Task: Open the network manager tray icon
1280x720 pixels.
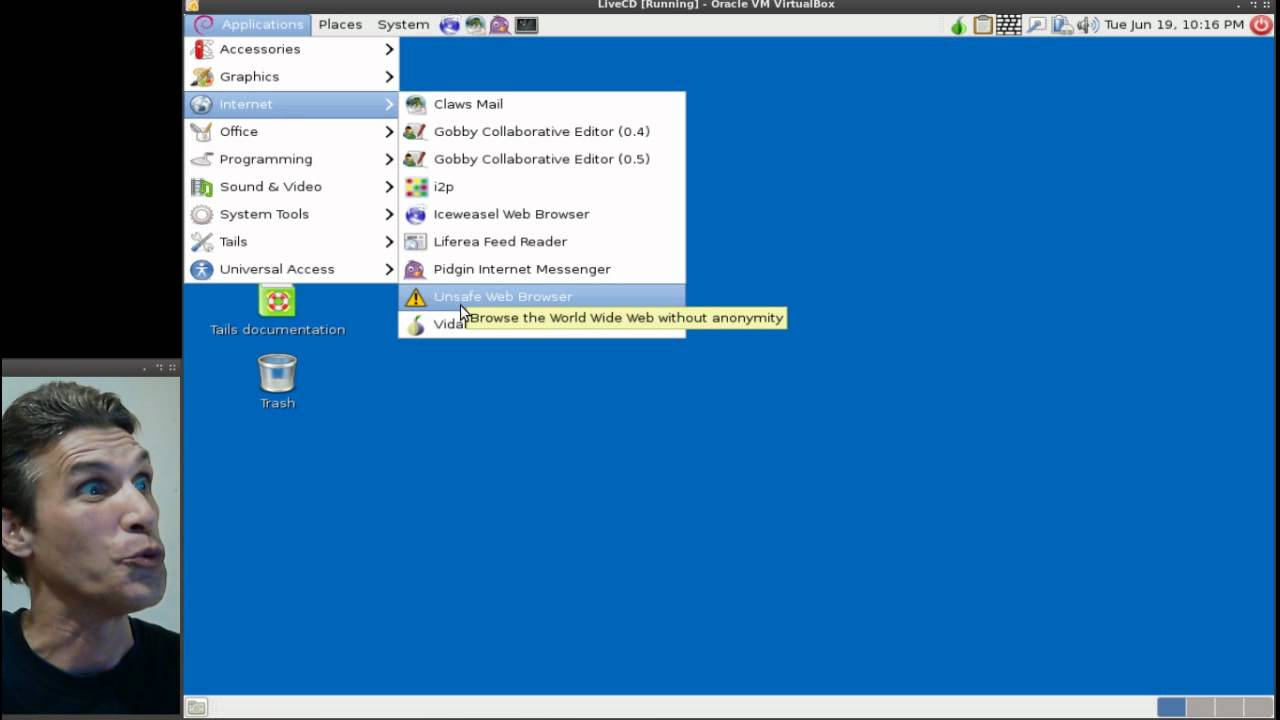Action: pos(1036,25)
